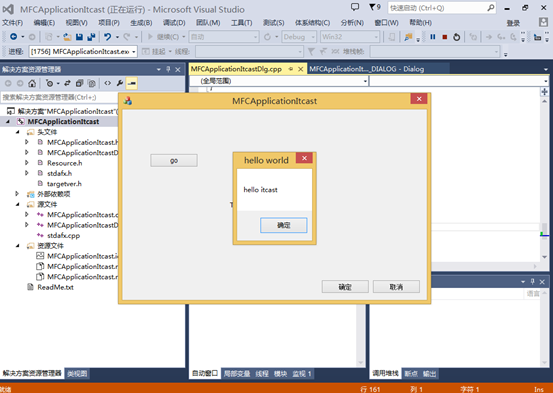Click the blue folder icon in the debug toolbar
The width and height of the screenshot is (553, 393).
(x=408, y=37)
